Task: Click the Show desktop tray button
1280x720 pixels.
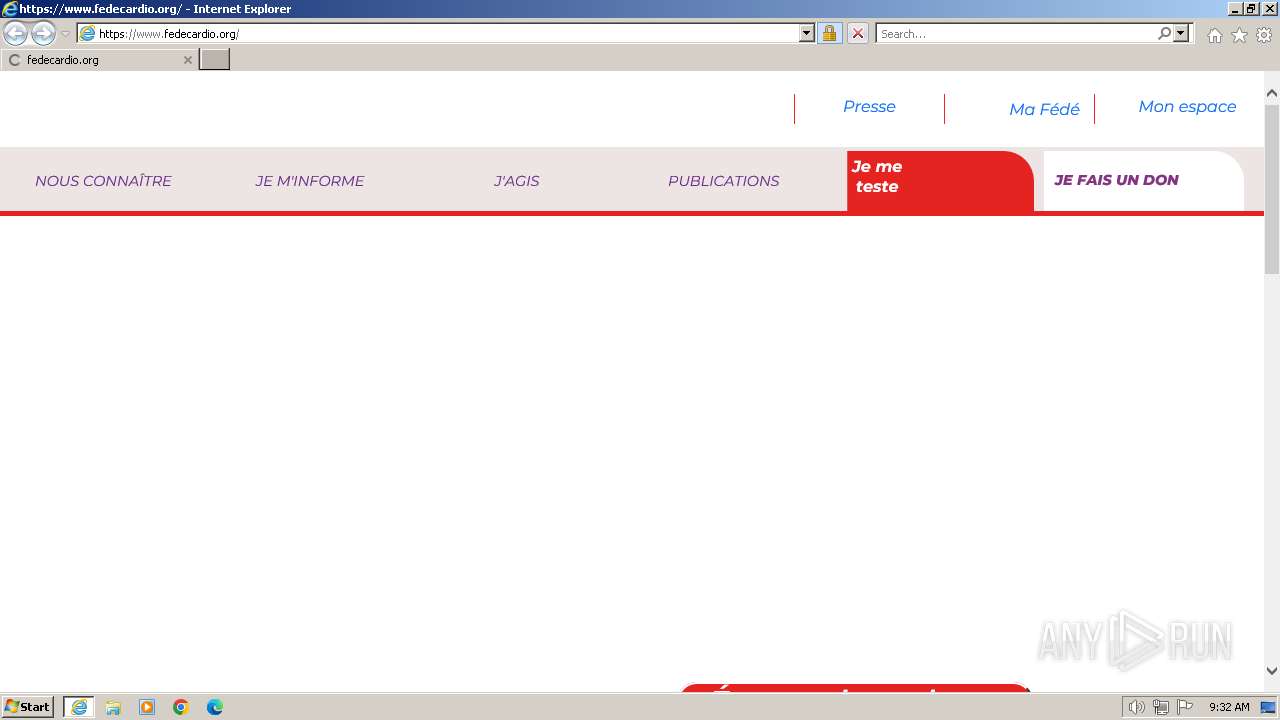Action: tap(1269, 707)
